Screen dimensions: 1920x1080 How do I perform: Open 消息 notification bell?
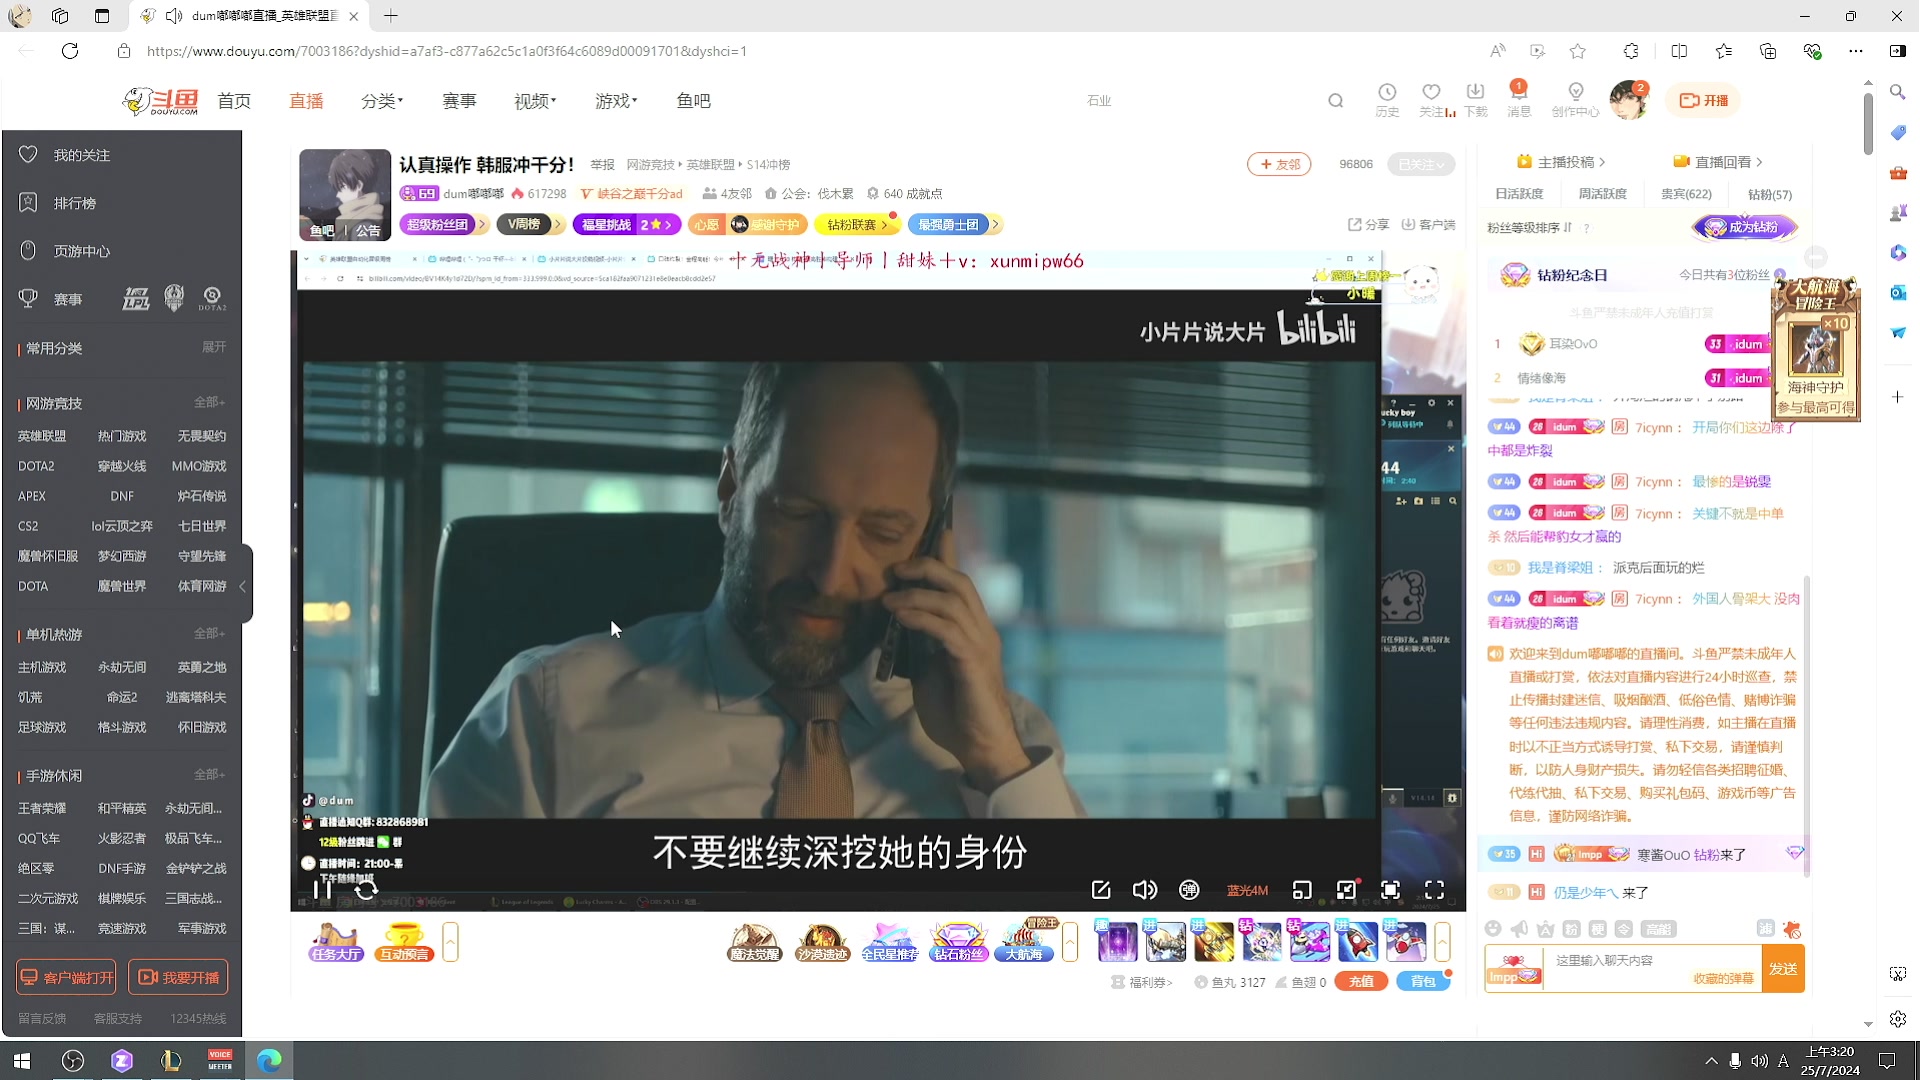click(x=1519, y=99)
